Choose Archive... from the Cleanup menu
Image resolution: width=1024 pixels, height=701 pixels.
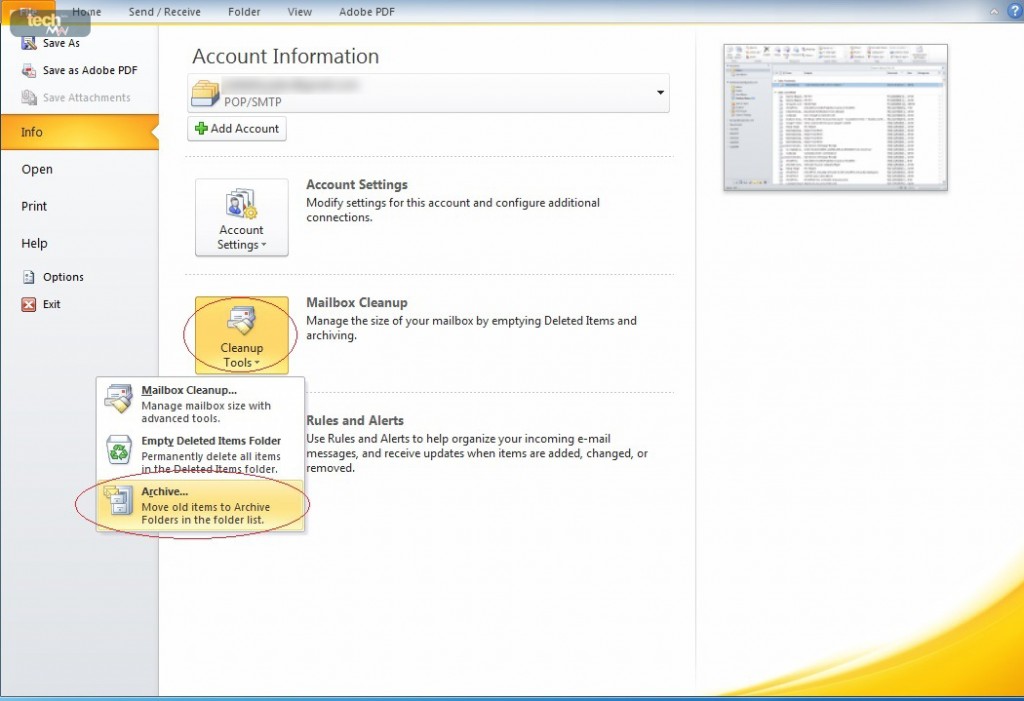(200, 505)
